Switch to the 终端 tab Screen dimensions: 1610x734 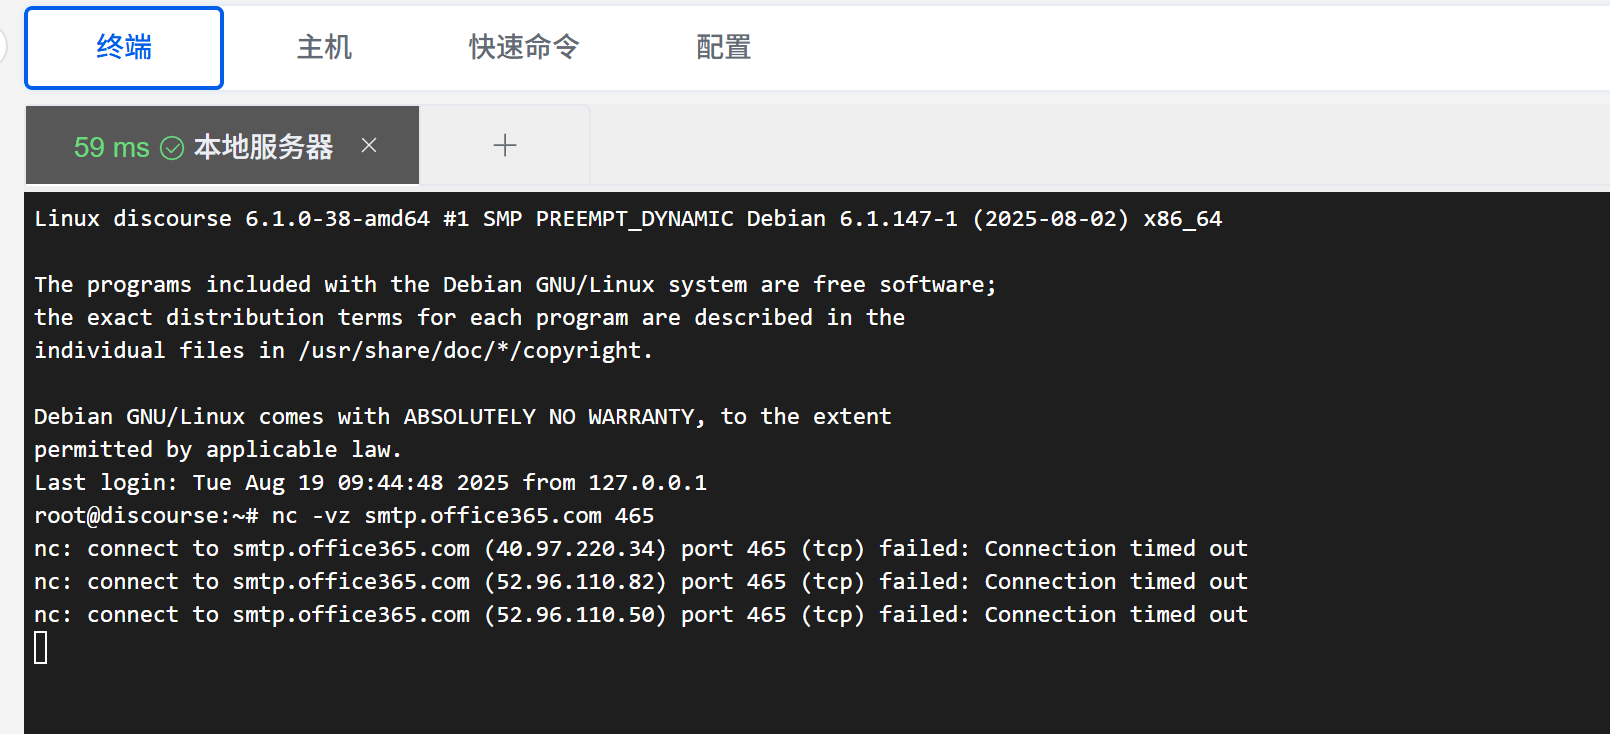[x=124, y=47]
